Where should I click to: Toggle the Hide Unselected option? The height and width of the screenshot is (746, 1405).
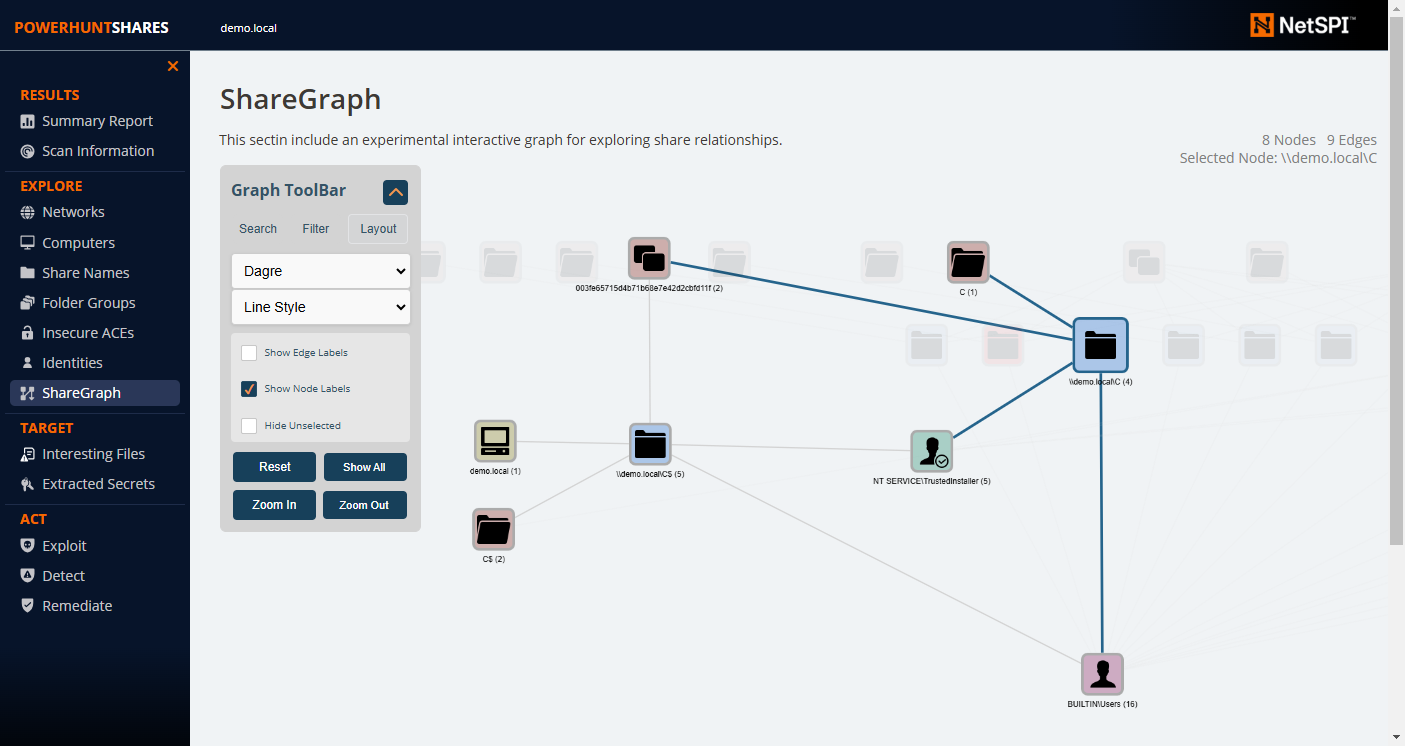coord(248,425)
